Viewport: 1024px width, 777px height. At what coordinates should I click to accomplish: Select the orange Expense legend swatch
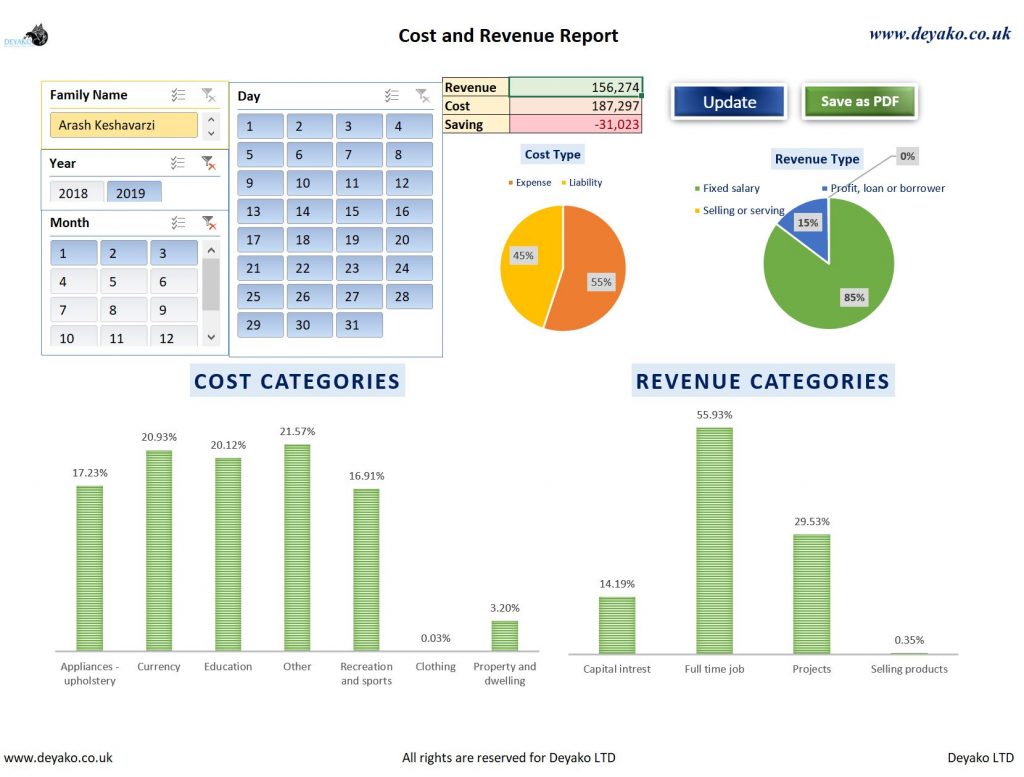[x=511, y=182]
